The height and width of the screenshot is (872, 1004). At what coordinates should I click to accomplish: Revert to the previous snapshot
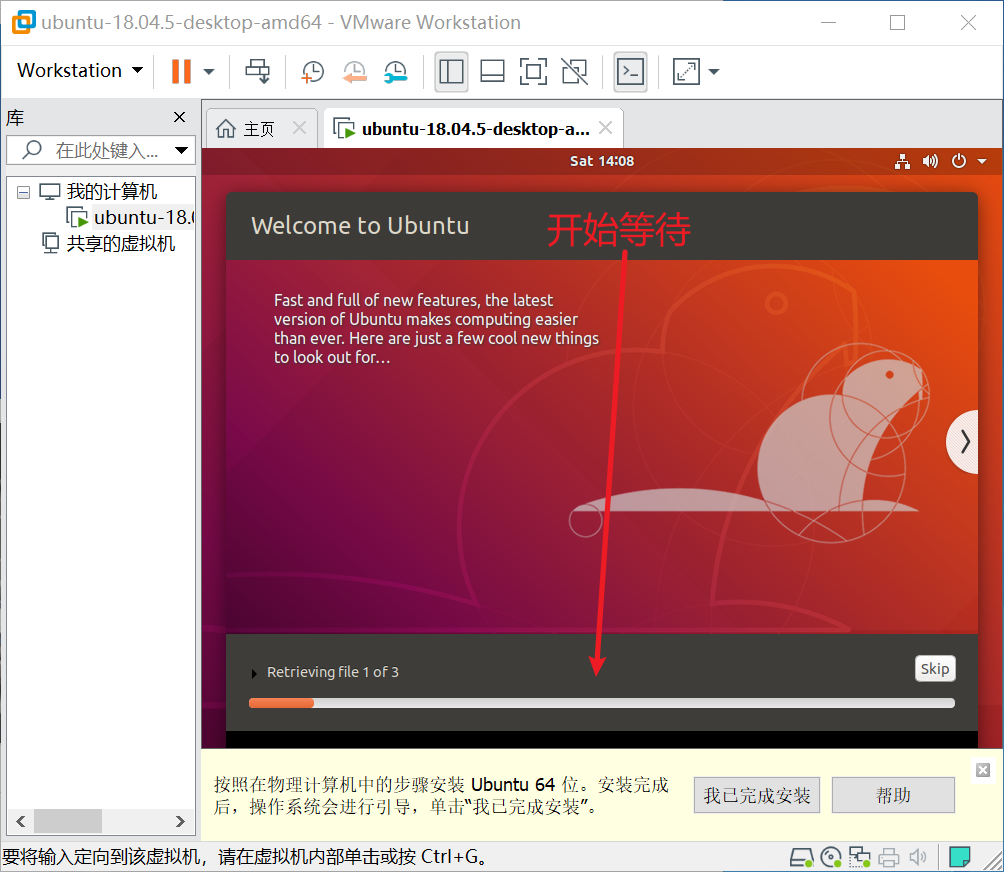[354, 72]
